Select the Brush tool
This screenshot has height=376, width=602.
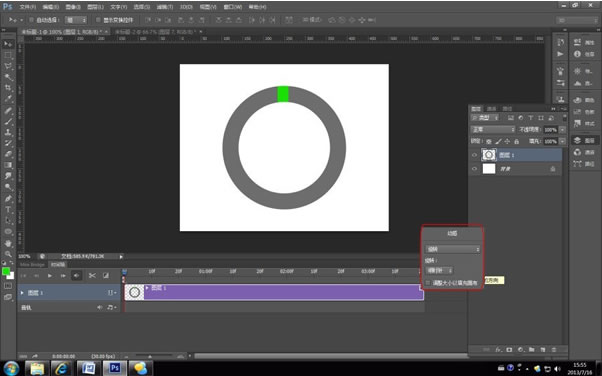[x=8, y=121]
